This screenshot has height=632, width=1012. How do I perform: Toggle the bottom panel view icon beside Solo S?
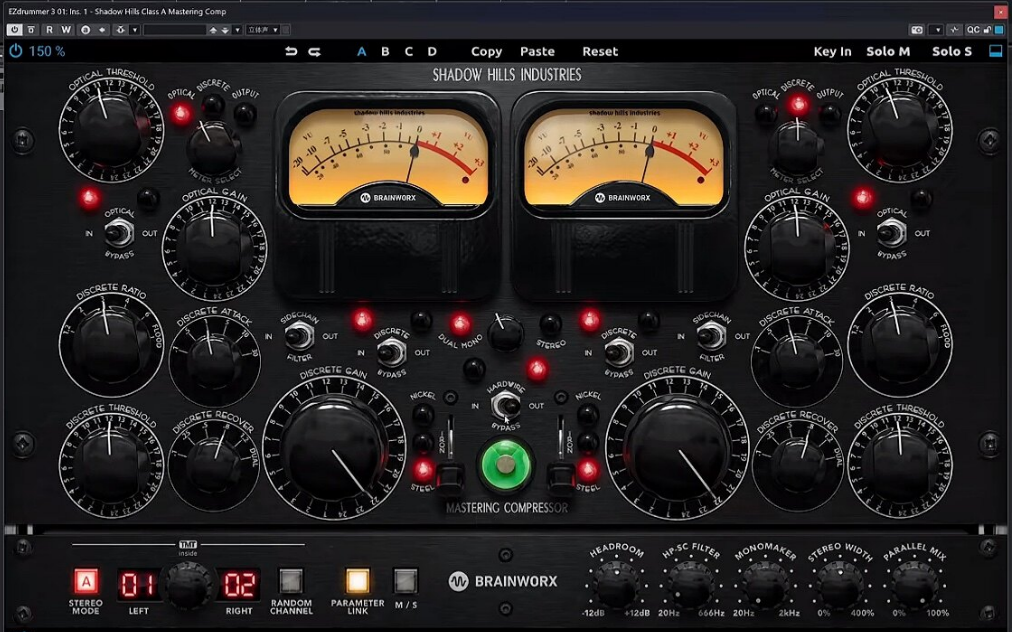coord(996,51)
